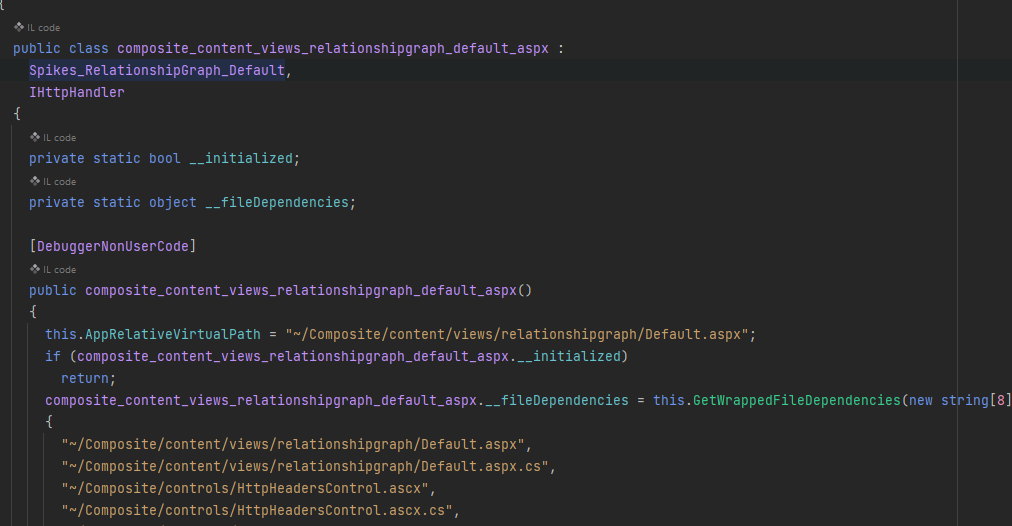The height and width of the screenshot is (526, 1012).
Task: Click the GetWrappedFileDependencies method call
Action: tap(796, 400)
